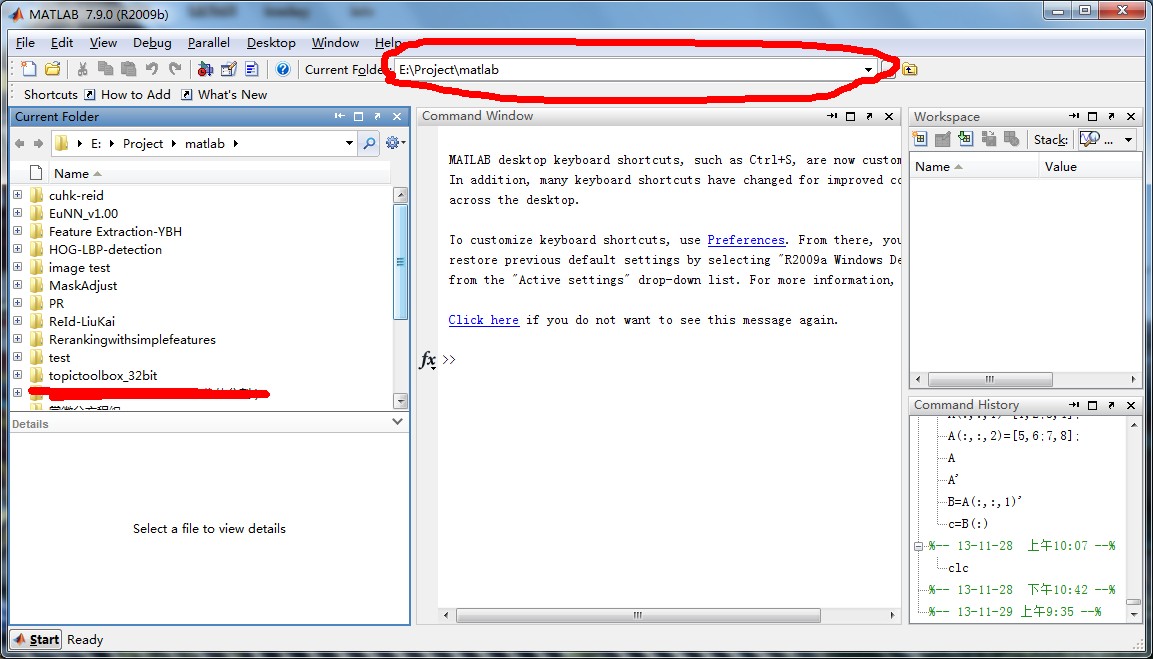Open the Profiler icon
The height and width of the screenshot is (659, 1153).
tap(251, 69)
